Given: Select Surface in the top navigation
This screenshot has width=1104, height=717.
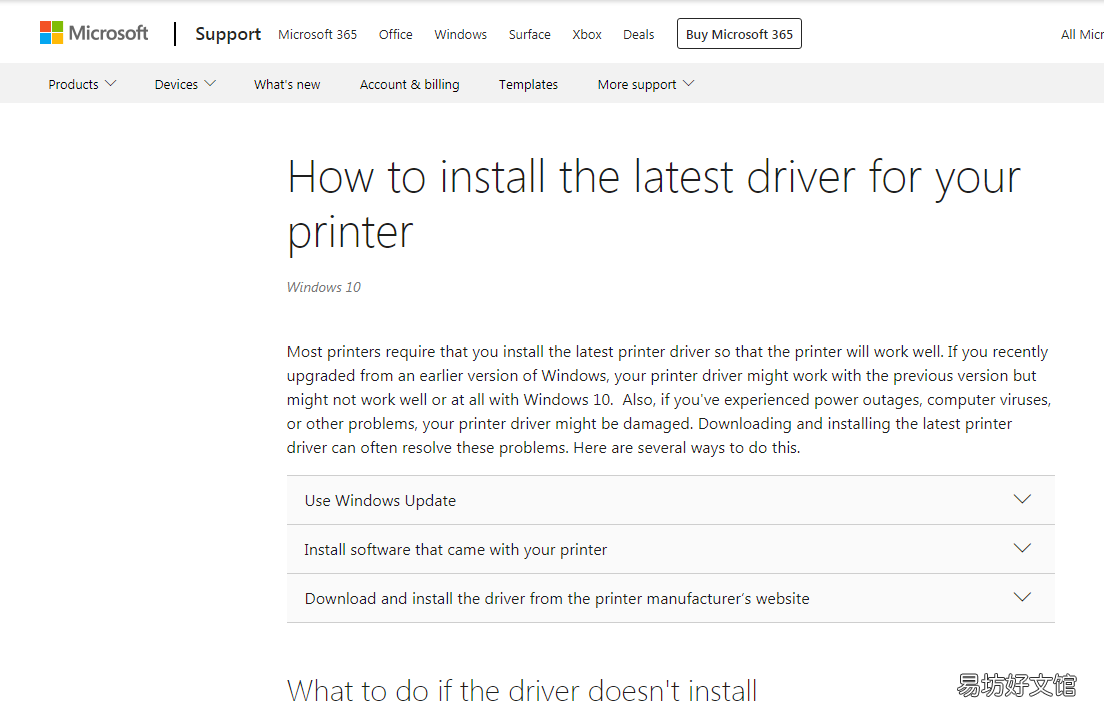Looking at the screenshot, I should pyautogui.click(x=529, y=35).
